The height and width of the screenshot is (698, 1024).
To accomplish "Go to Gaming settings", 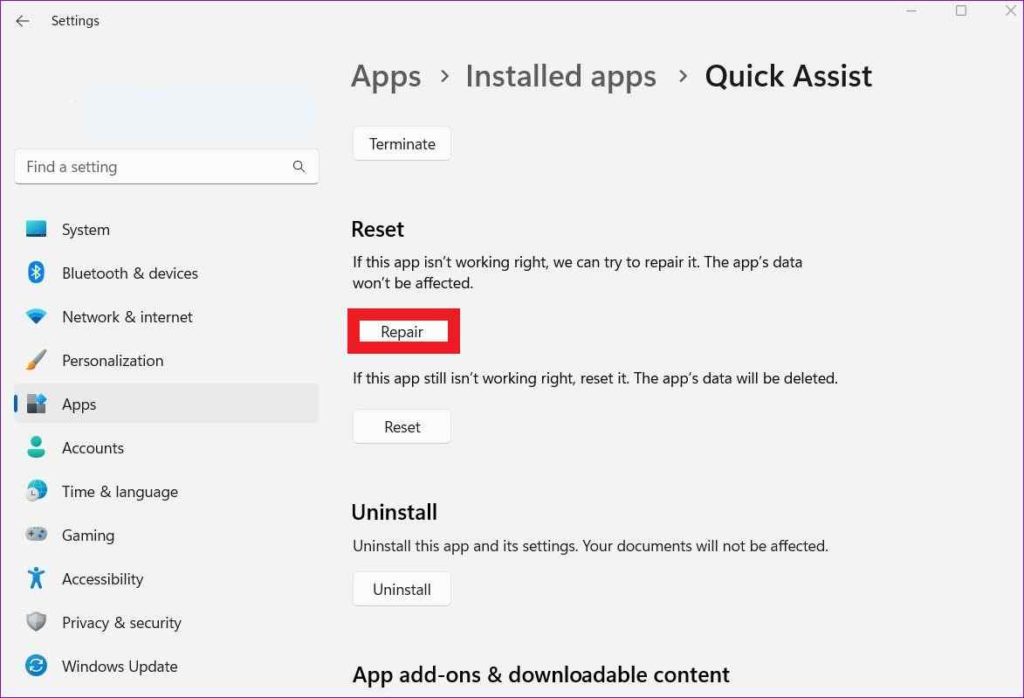I will coord(166,535).
